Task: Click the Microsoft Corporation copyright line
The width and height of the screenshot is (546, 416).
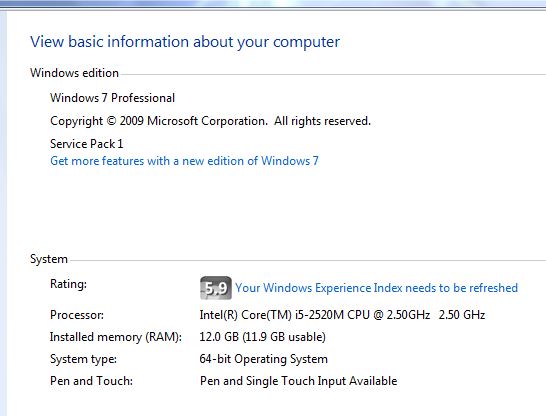Action: click(210, 121)
